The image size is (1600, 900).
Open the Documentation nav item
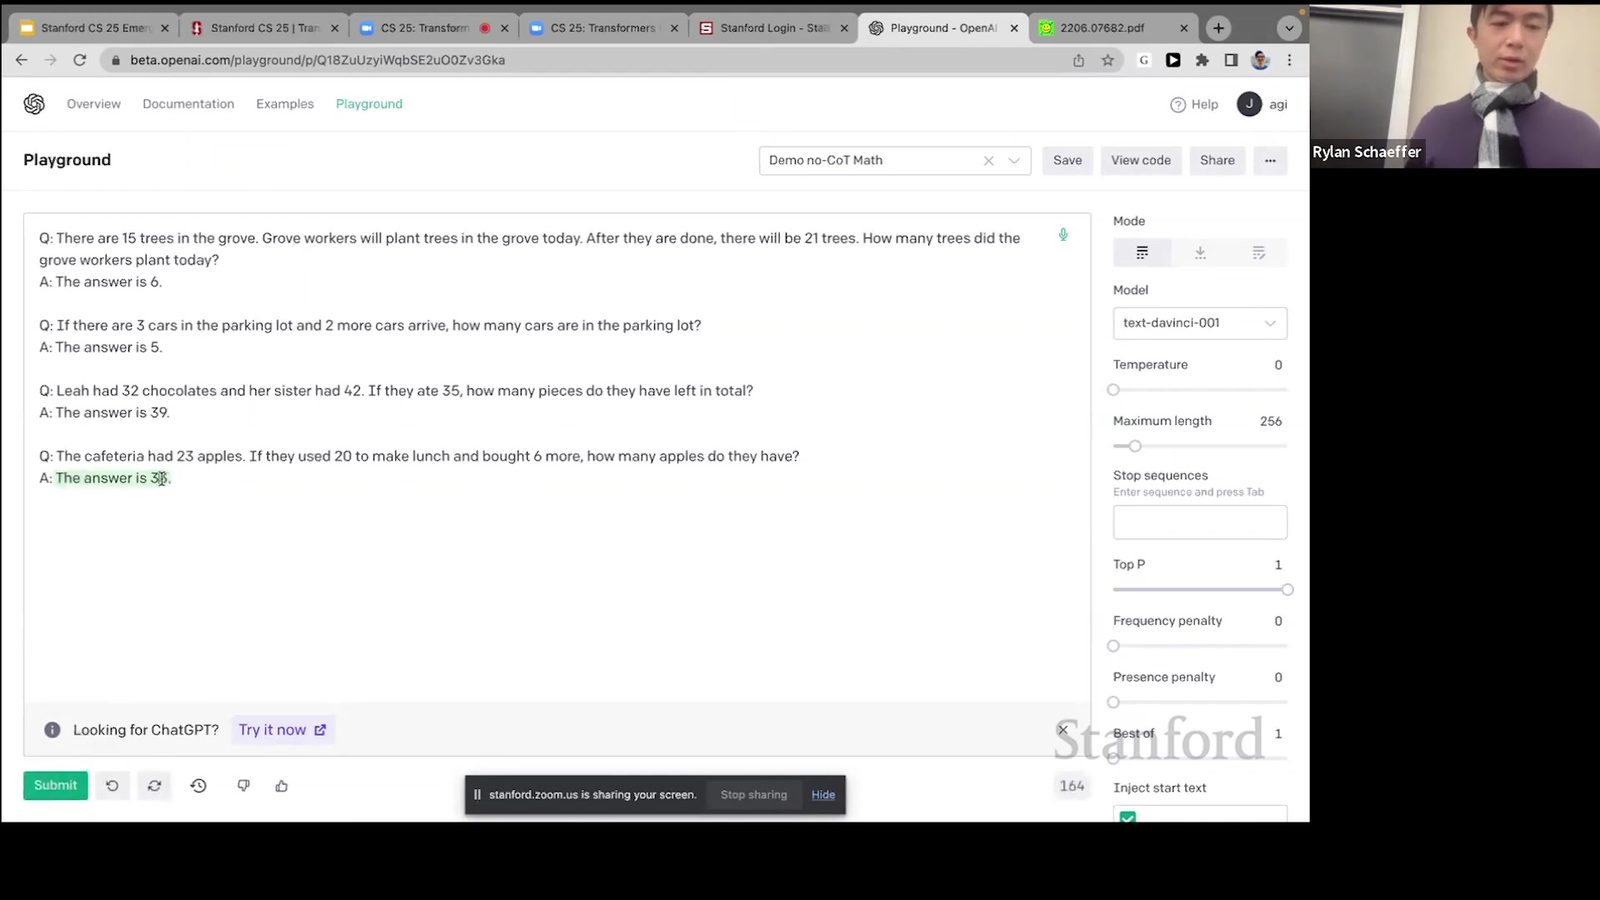(x=188, y=104)
